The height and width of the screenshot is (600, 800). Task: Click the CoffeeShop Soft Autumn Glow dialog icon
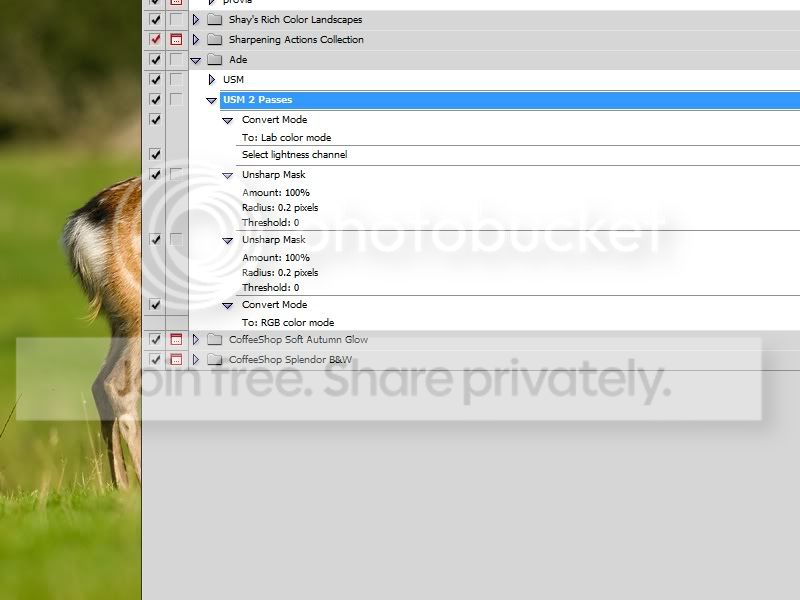[x=176, y=340]
